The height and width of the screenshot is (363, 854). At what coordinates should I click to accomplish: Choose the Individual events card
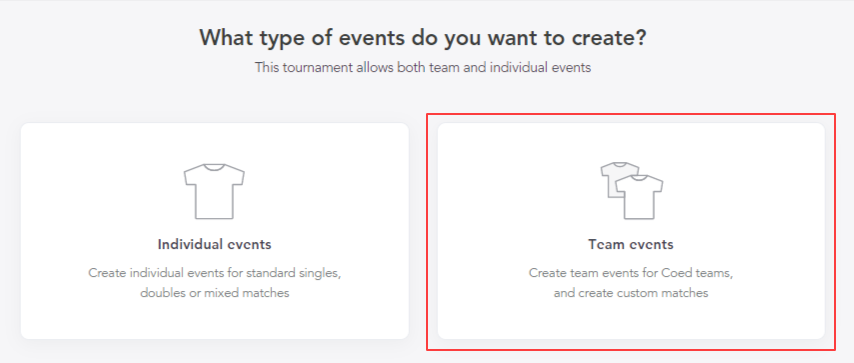click(x=215, y=231)
